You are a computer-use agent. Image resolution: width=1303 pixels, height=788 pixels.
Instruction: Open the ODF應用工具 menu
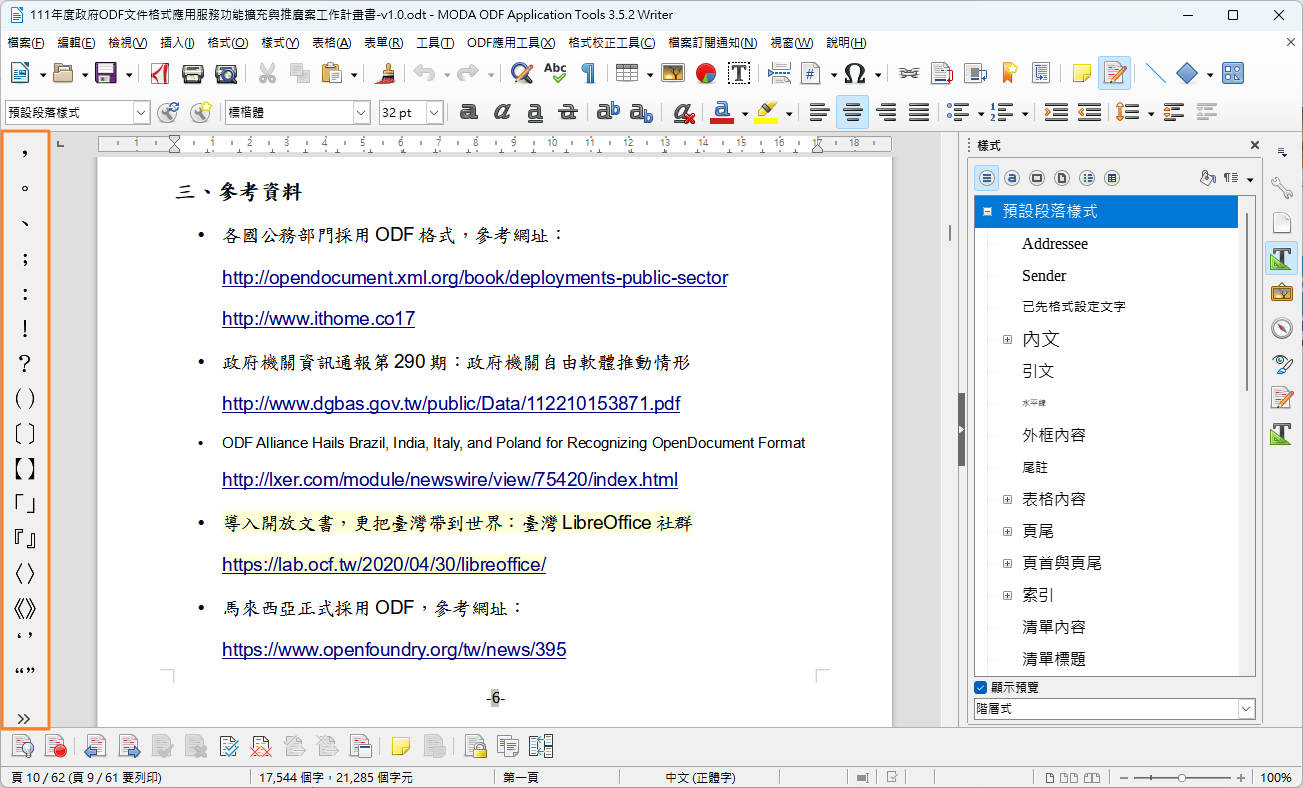510,43
